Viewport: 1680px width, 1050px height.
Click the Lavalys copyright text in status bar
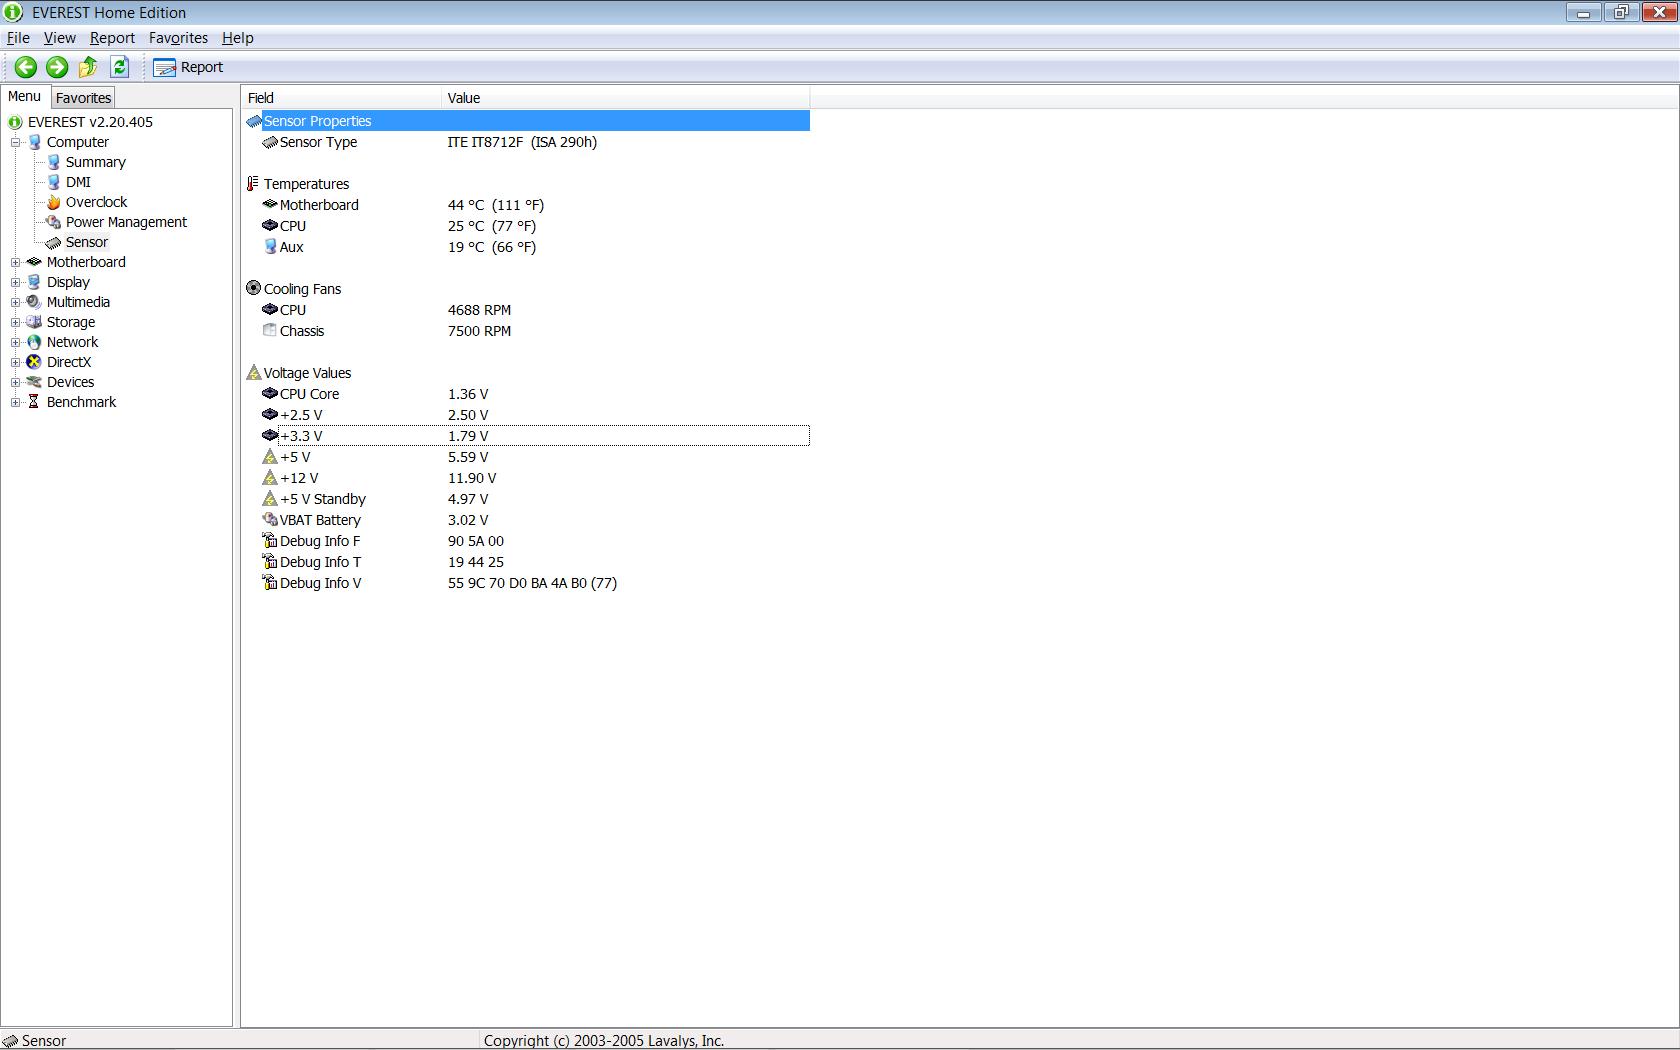pyautogui.click(x=604, y=1041)
